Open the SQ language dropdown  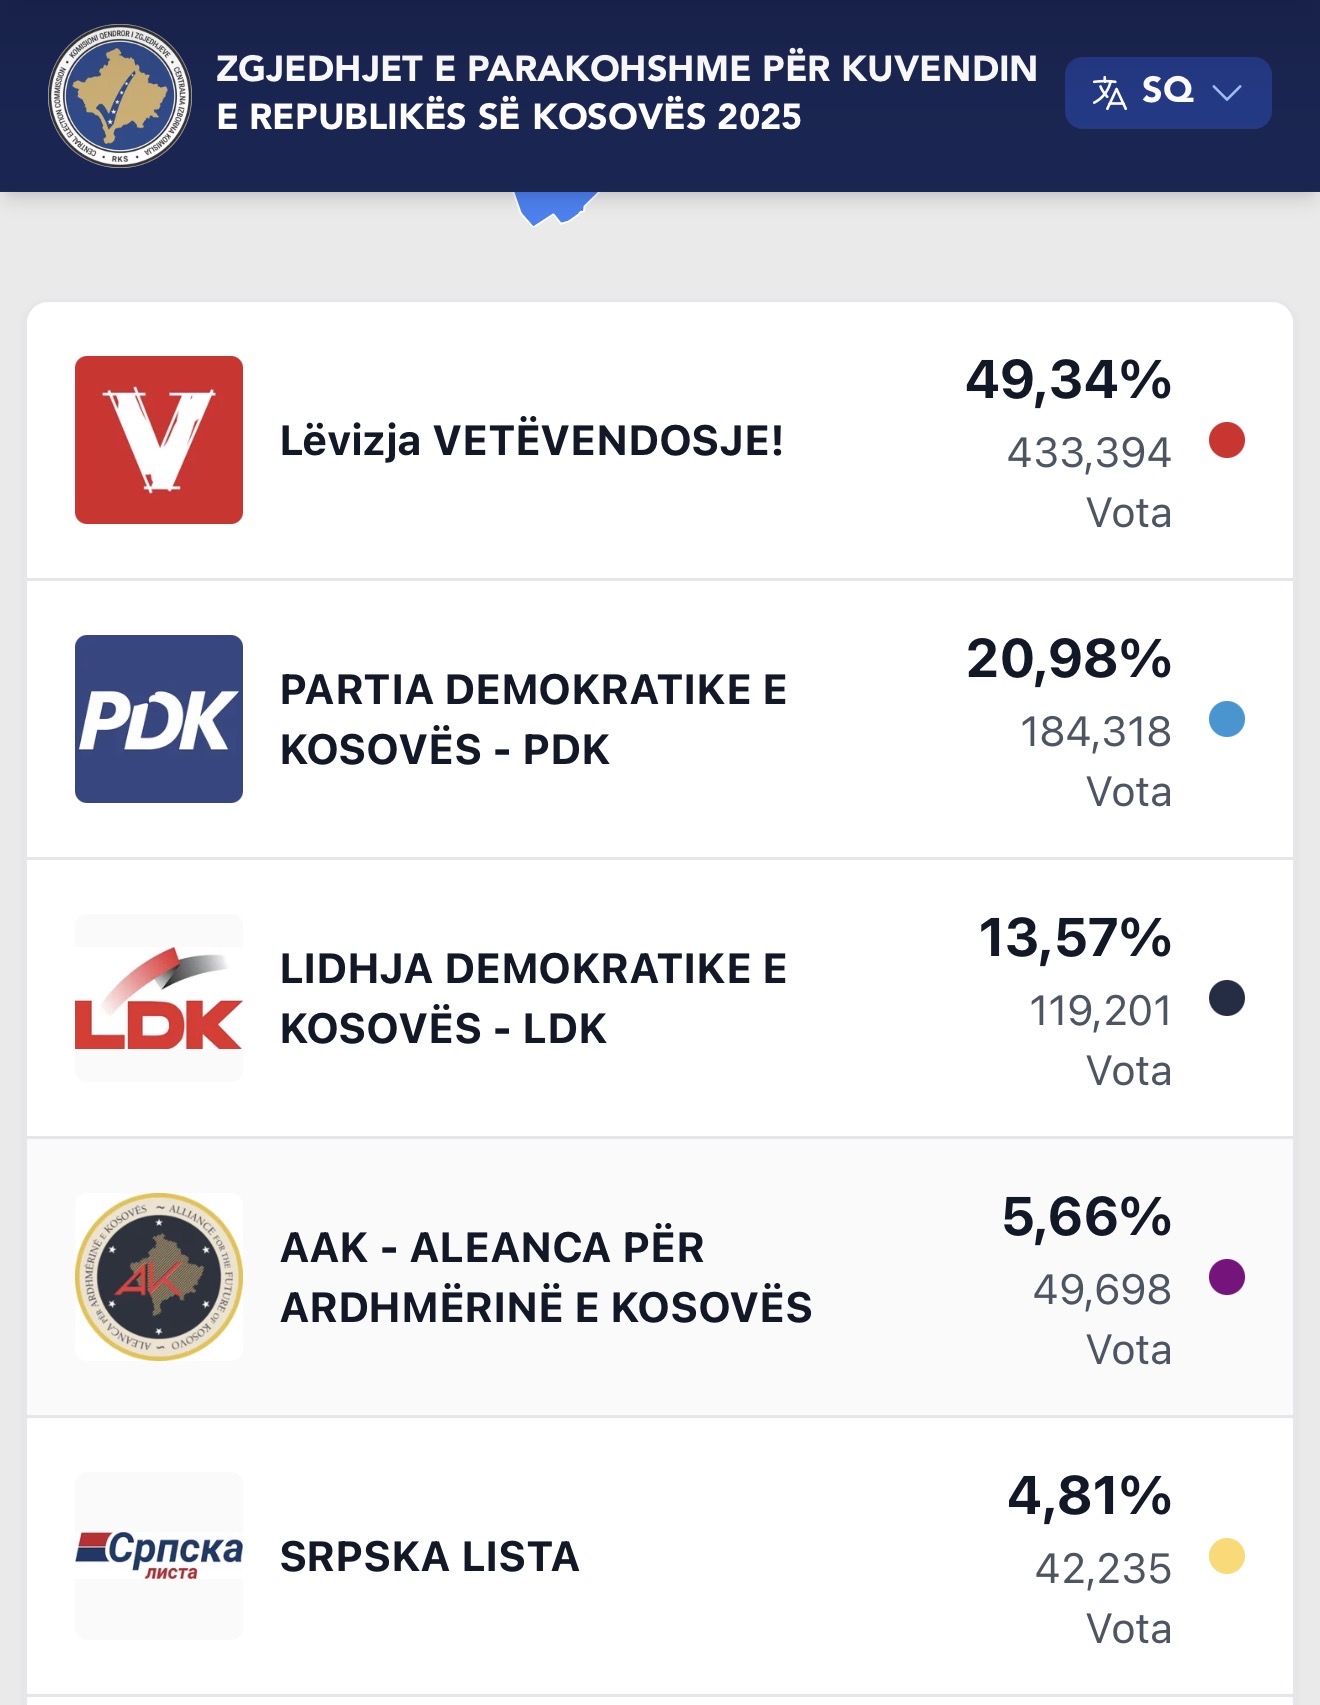tap(1167, 92)
